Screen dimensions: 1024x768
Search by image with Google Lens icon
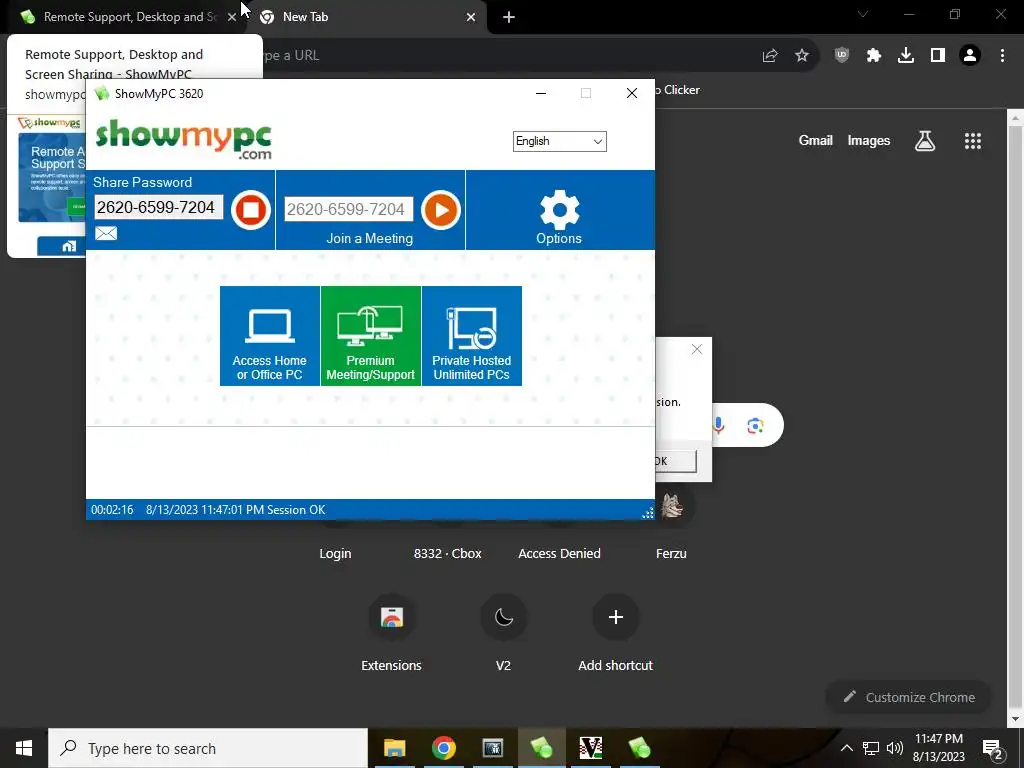pyautogui.click(x=756, y=426)
